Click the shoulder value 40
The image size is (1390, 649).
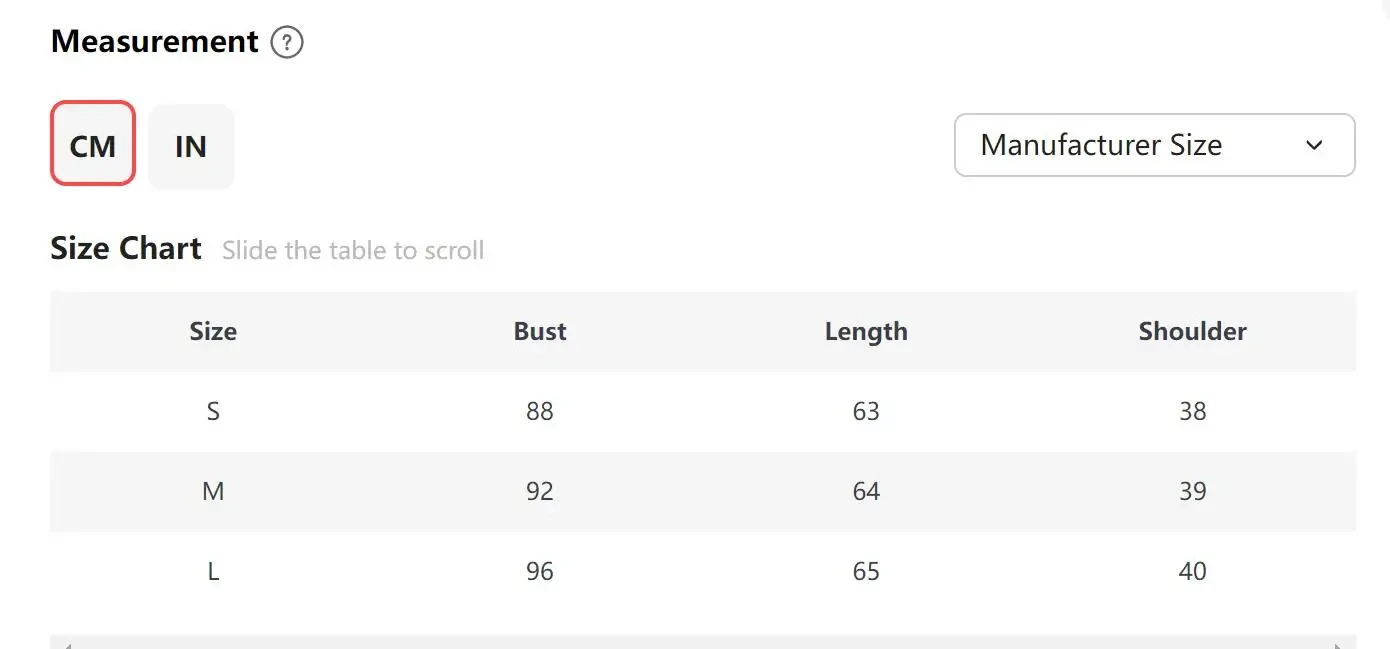(1193, 571)
